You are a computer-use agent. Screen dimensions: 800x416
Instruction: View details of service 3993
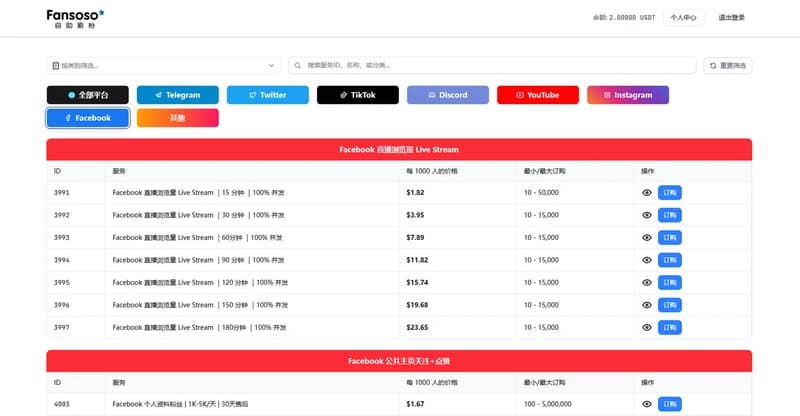pos(646,238)
